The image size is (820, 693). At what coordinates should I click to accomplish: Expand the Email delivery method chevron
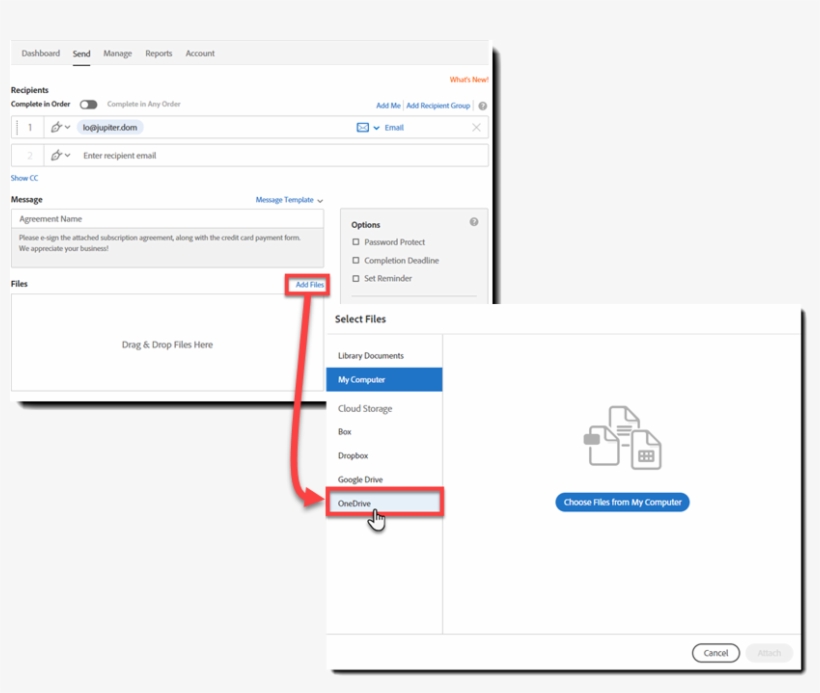(375, 127)
